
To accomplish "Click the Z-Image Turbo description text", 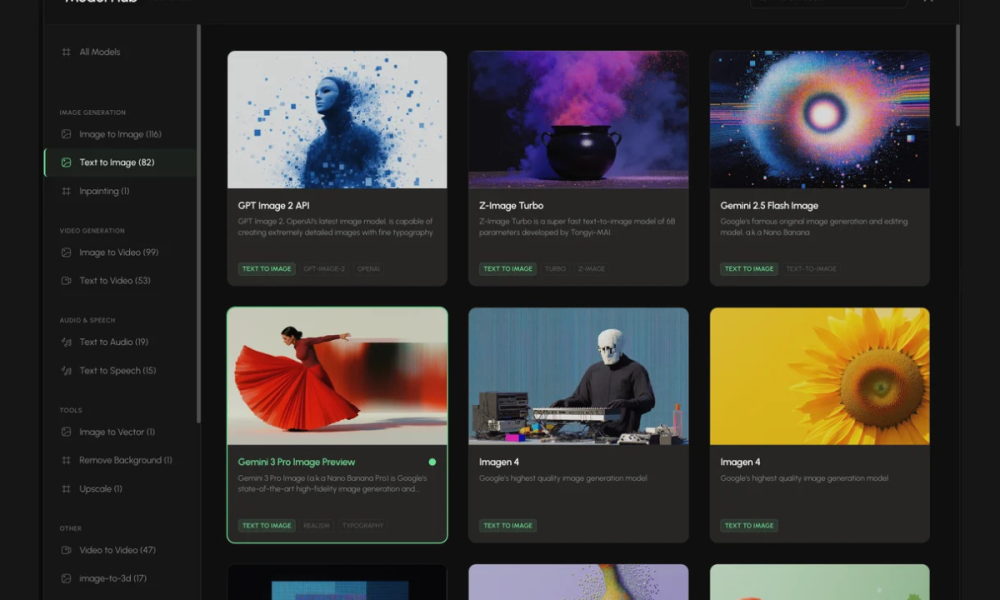I will 577,227.
